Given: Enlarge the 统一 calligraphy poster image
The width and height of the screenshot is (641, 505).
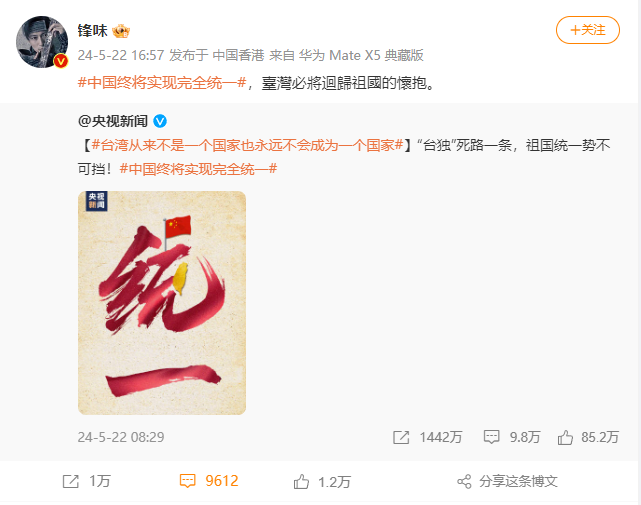Looking at the screenshot, I should (x=162, y=303).
